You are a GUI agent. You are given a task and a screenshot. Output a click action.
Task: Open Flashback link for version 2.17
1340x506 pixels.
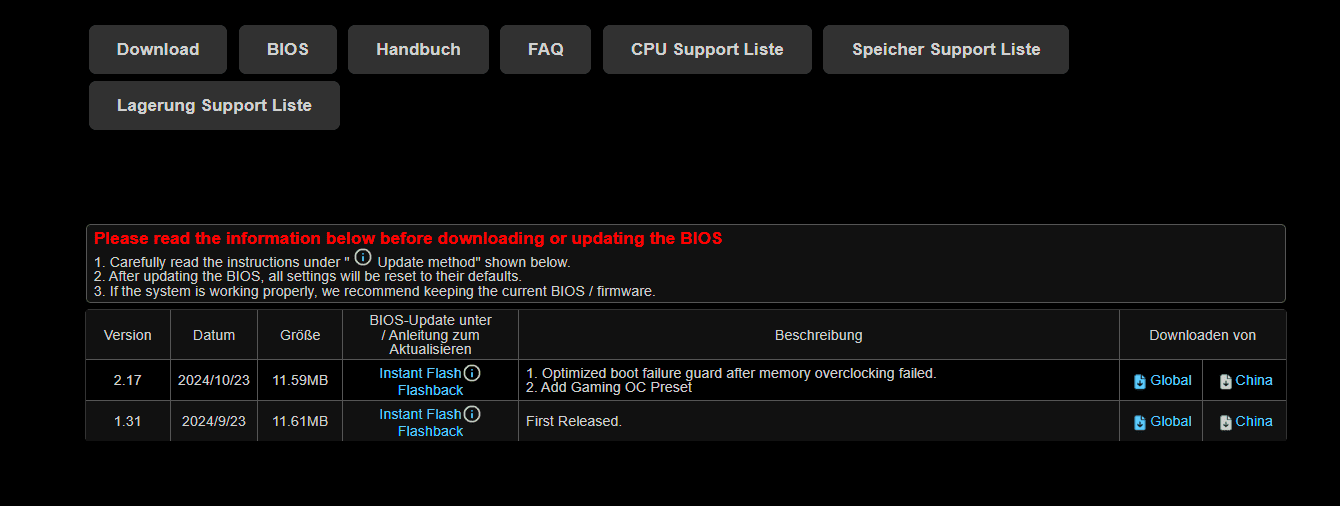click(430, 390)
